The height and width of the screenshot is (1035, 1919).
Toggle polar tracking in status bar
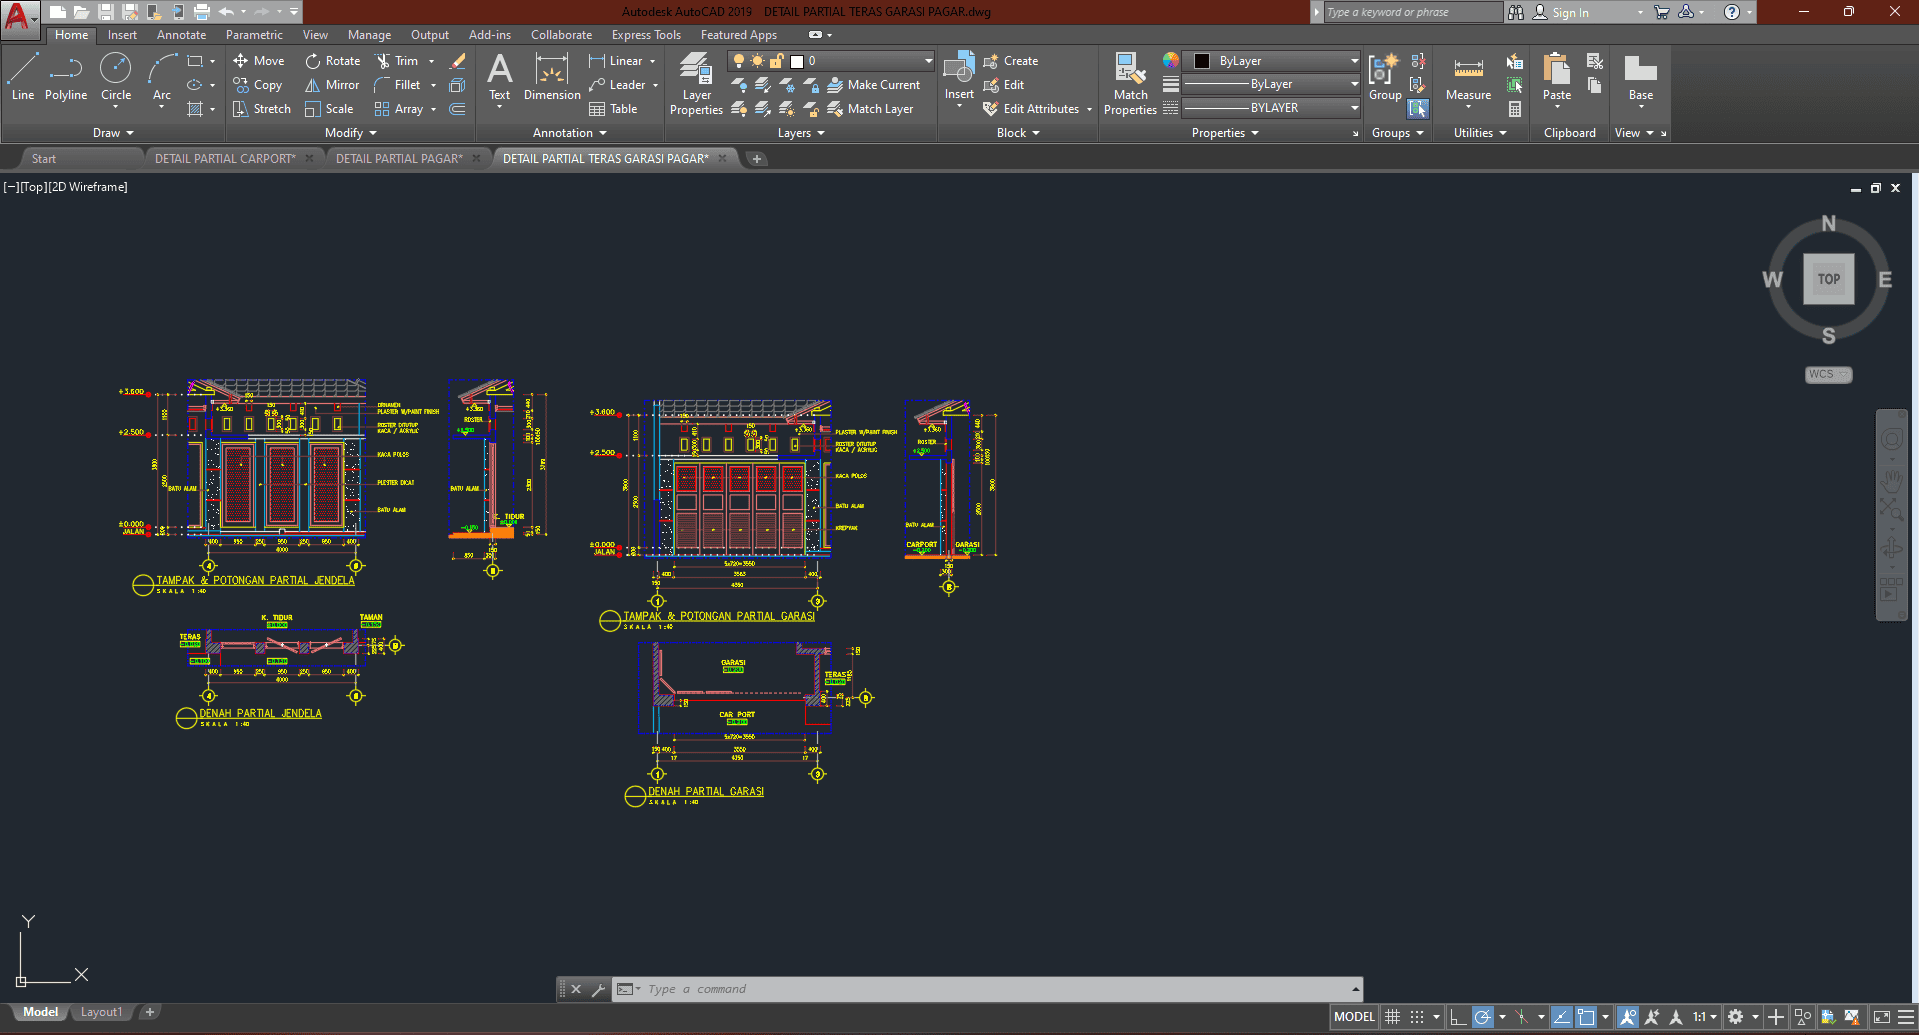click(1483, 1017)
